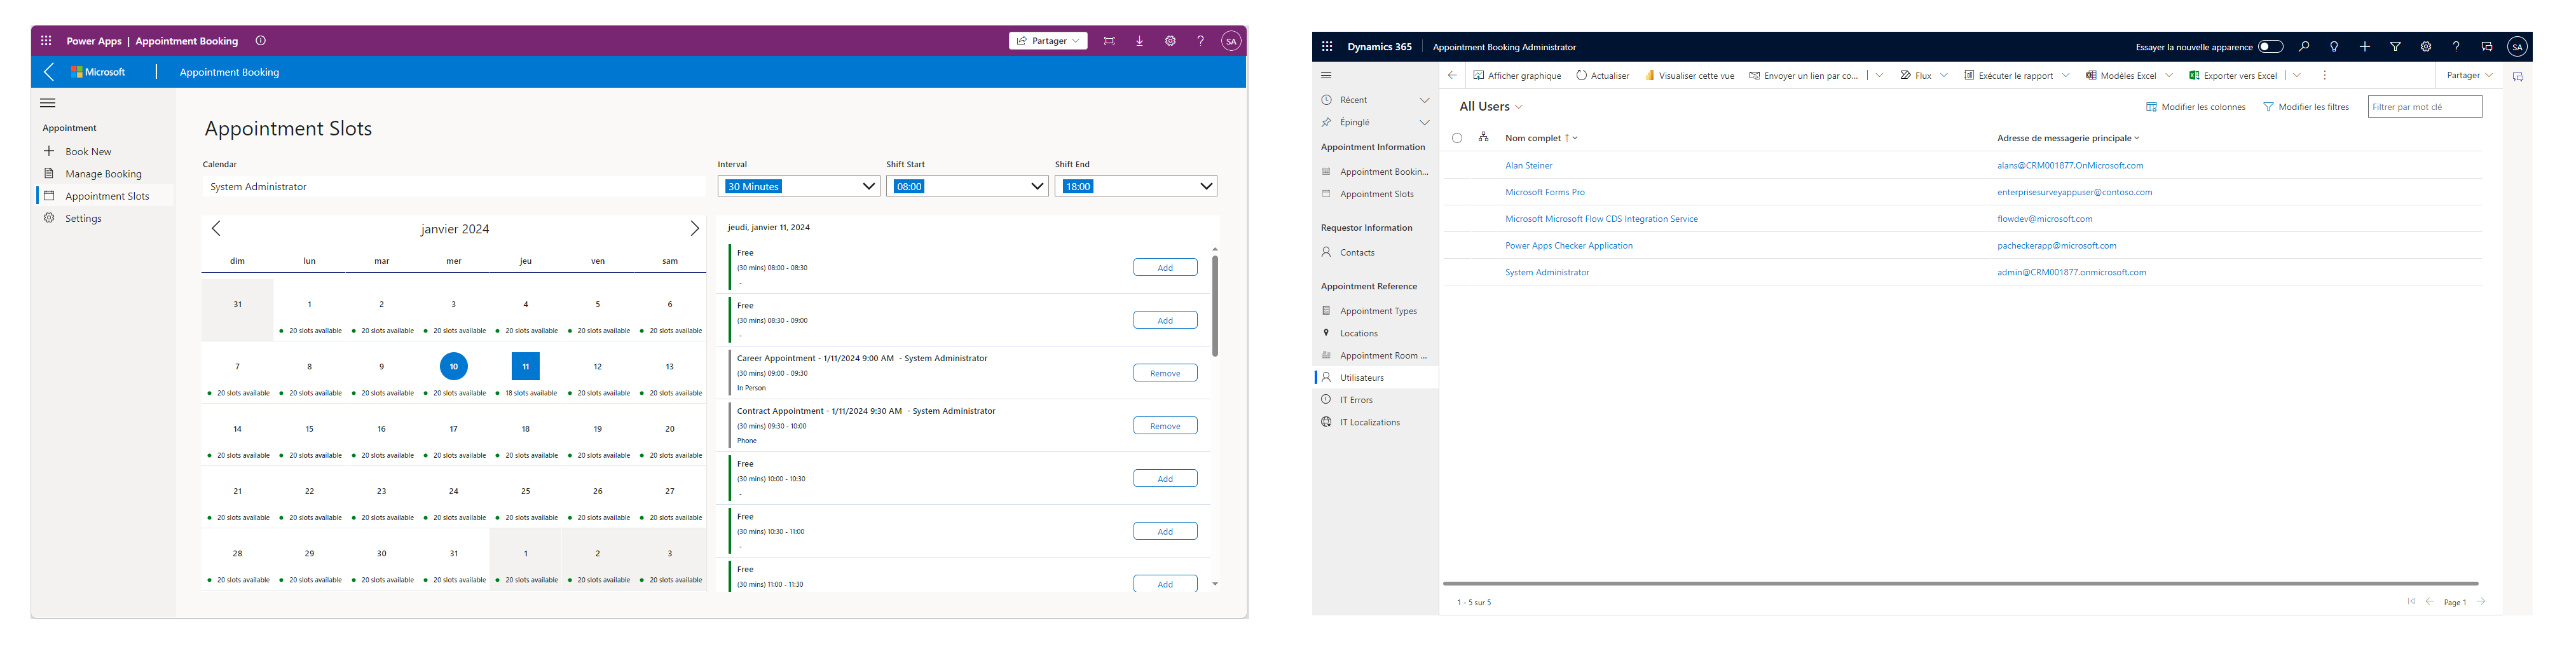This screenshot has height=651, width=2576.
Task: Click the fit-to-screen icon in Power Apps header
Action: click(x=1109, y=41)
